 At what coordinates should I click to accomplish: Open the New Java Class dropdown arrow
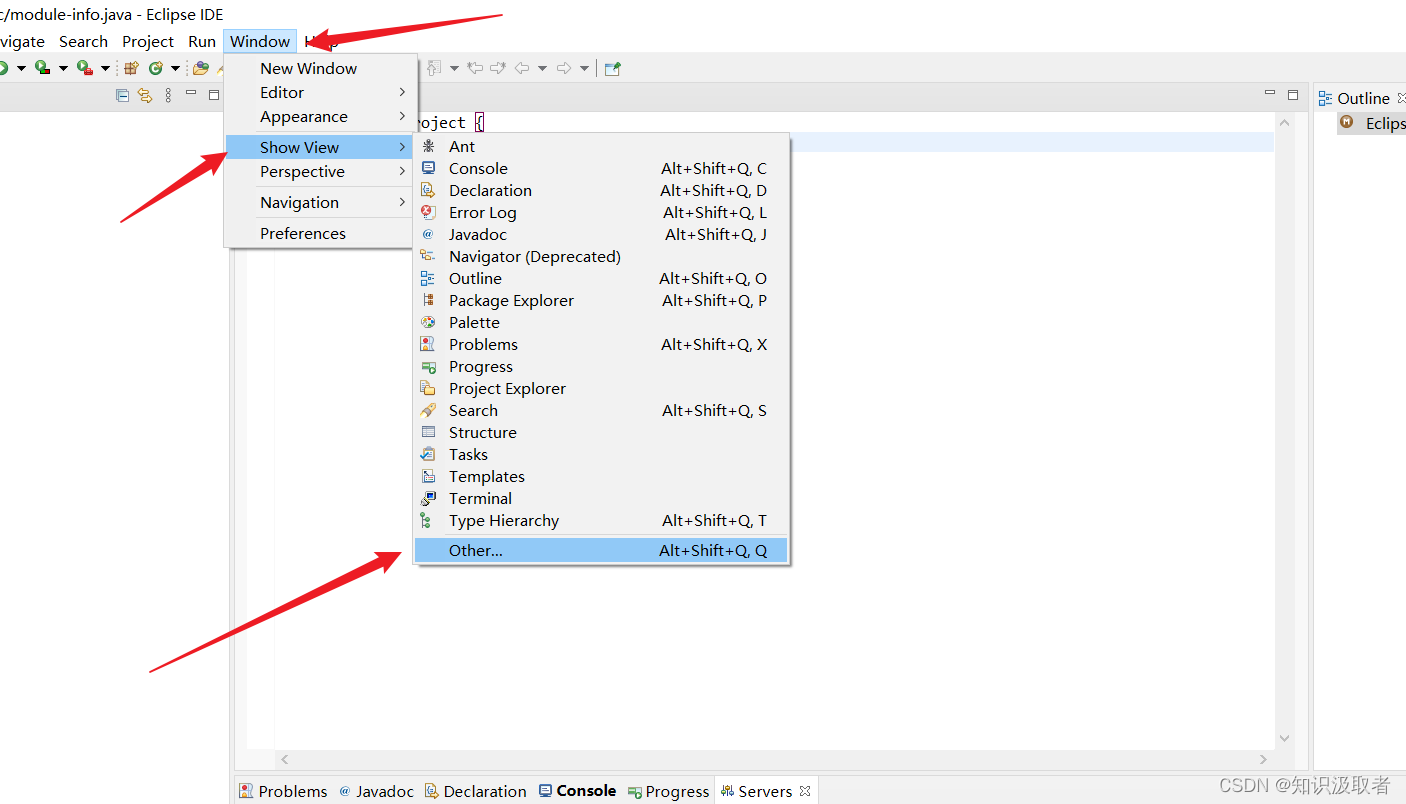[175, 68]
